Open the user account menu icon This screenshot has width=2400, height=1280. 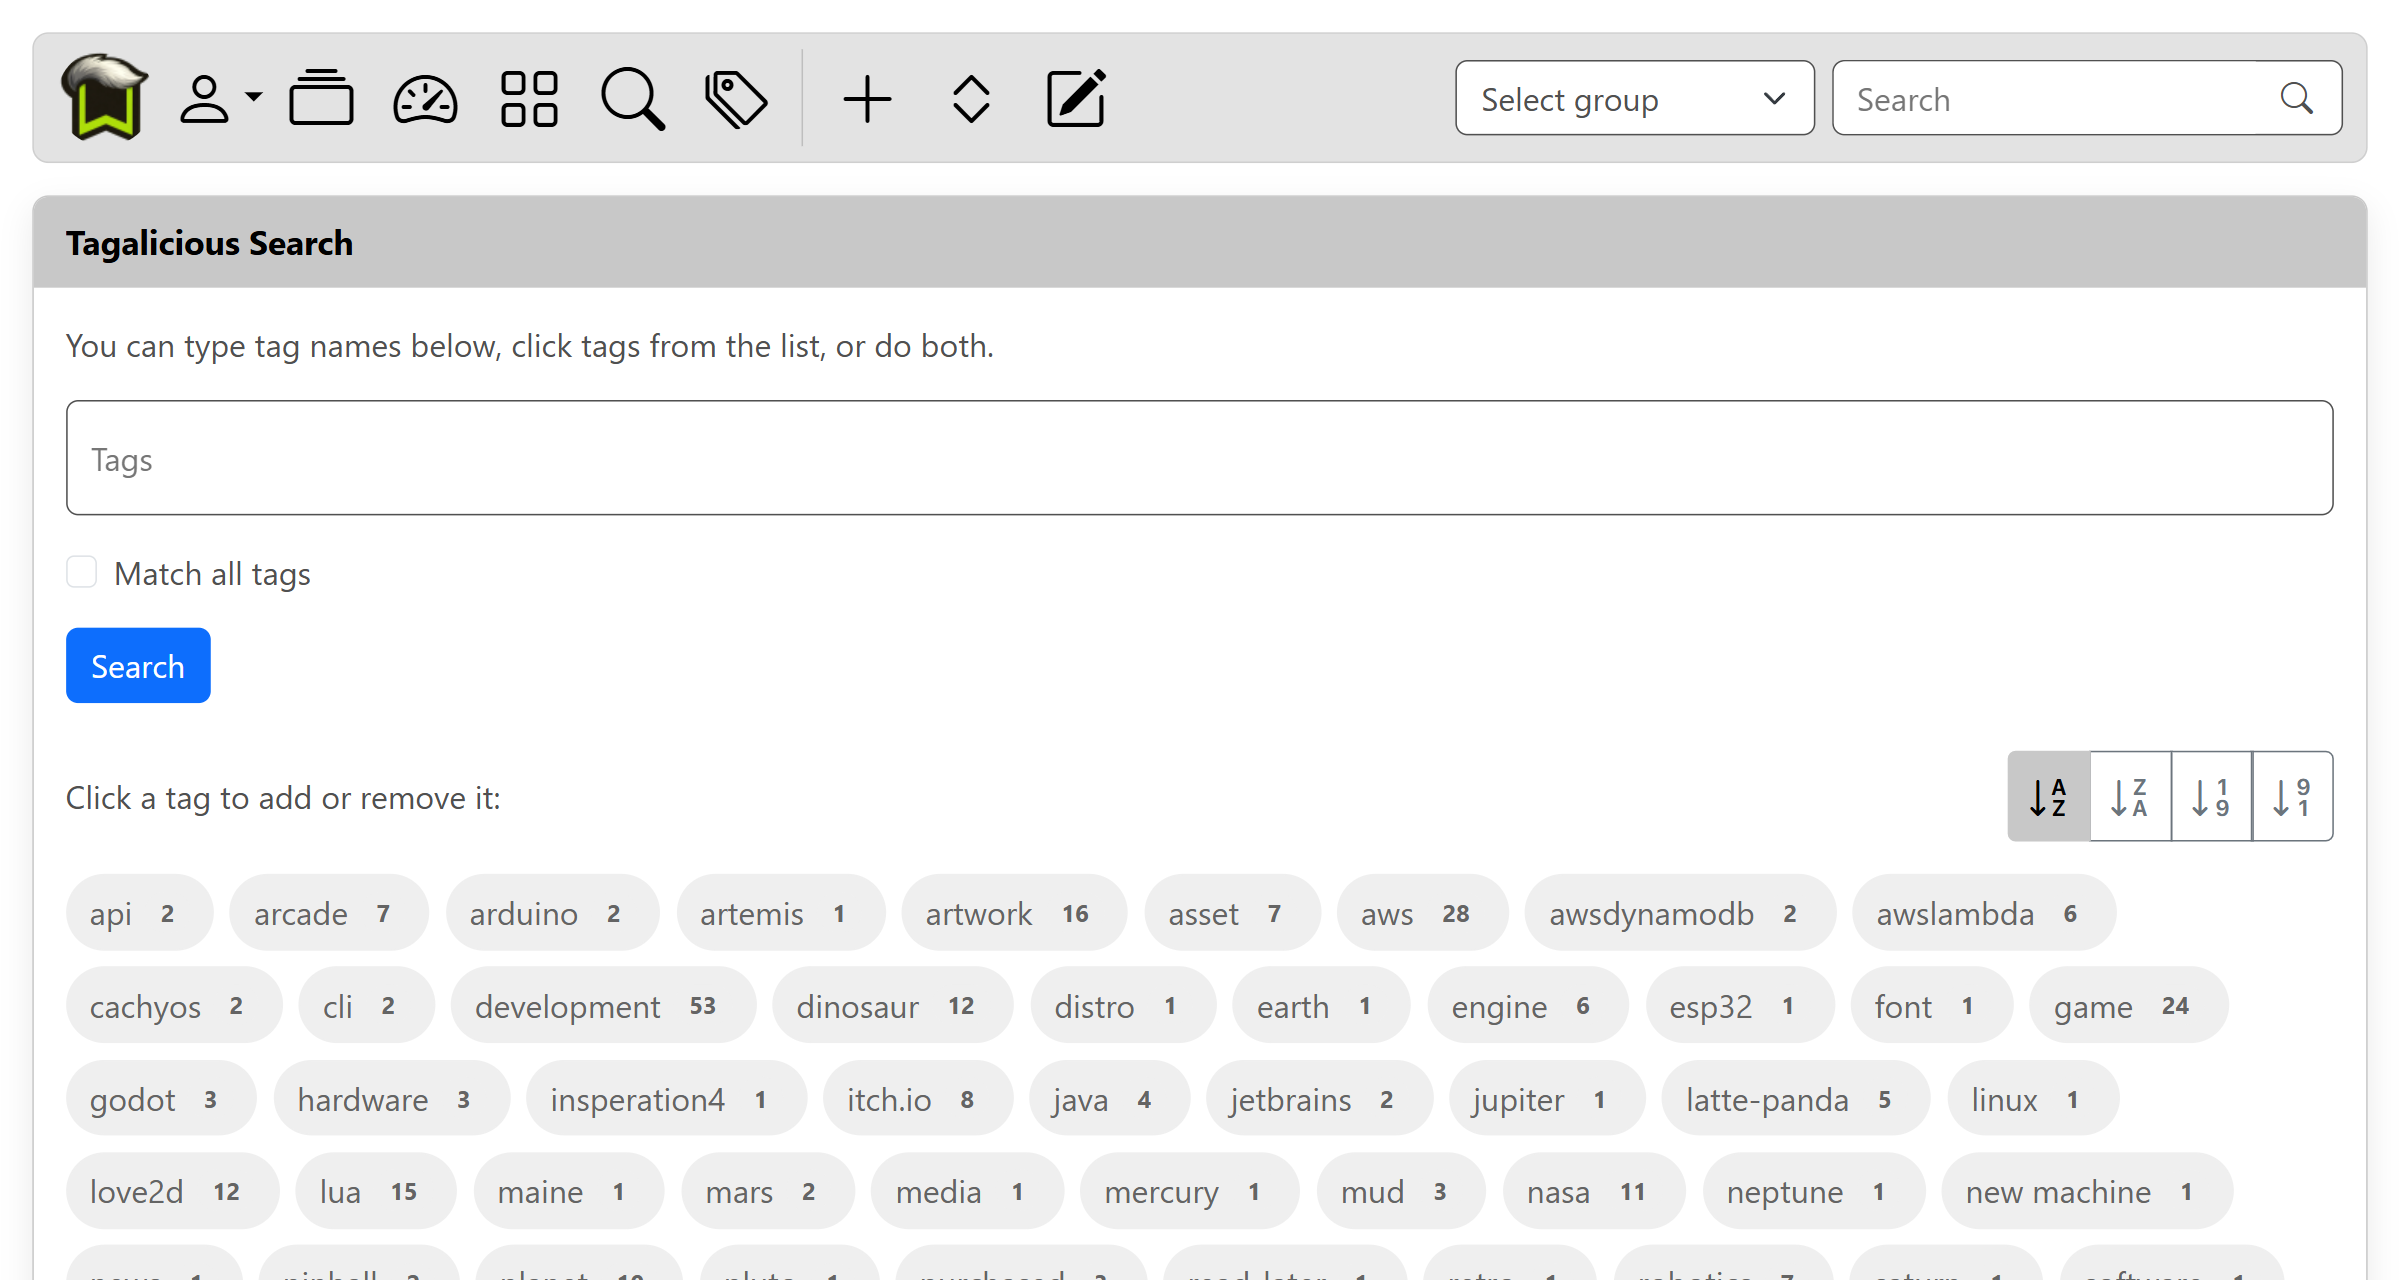click(220, 98)
